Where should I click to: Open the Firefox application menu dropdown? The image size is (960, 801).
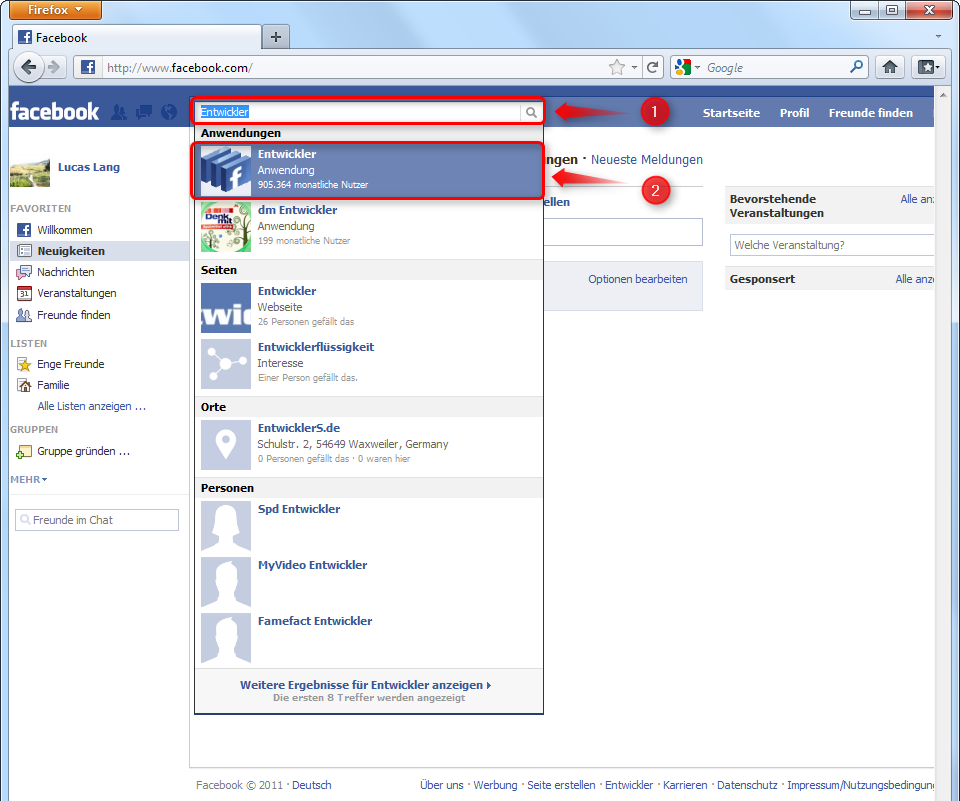(x=55, y=10)
